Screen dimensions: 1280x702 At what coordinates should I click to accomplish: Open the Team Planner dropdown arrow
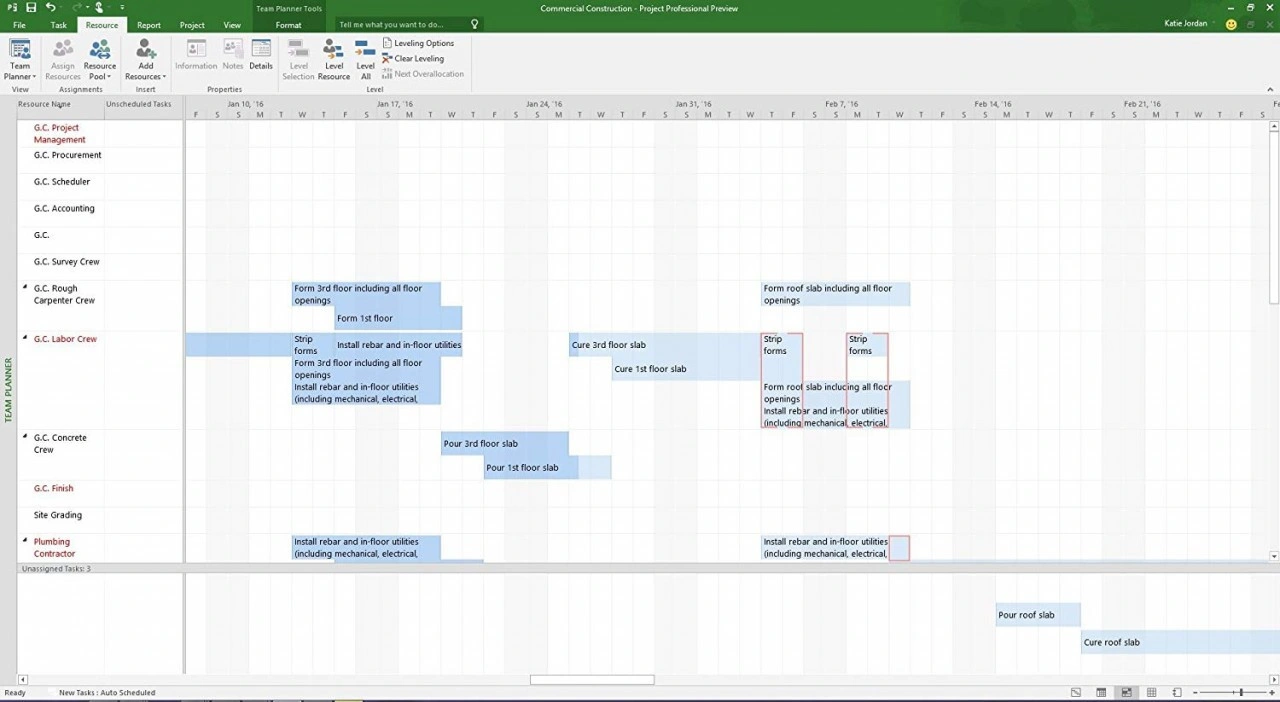pyautogui.click(x=33, y=76)
